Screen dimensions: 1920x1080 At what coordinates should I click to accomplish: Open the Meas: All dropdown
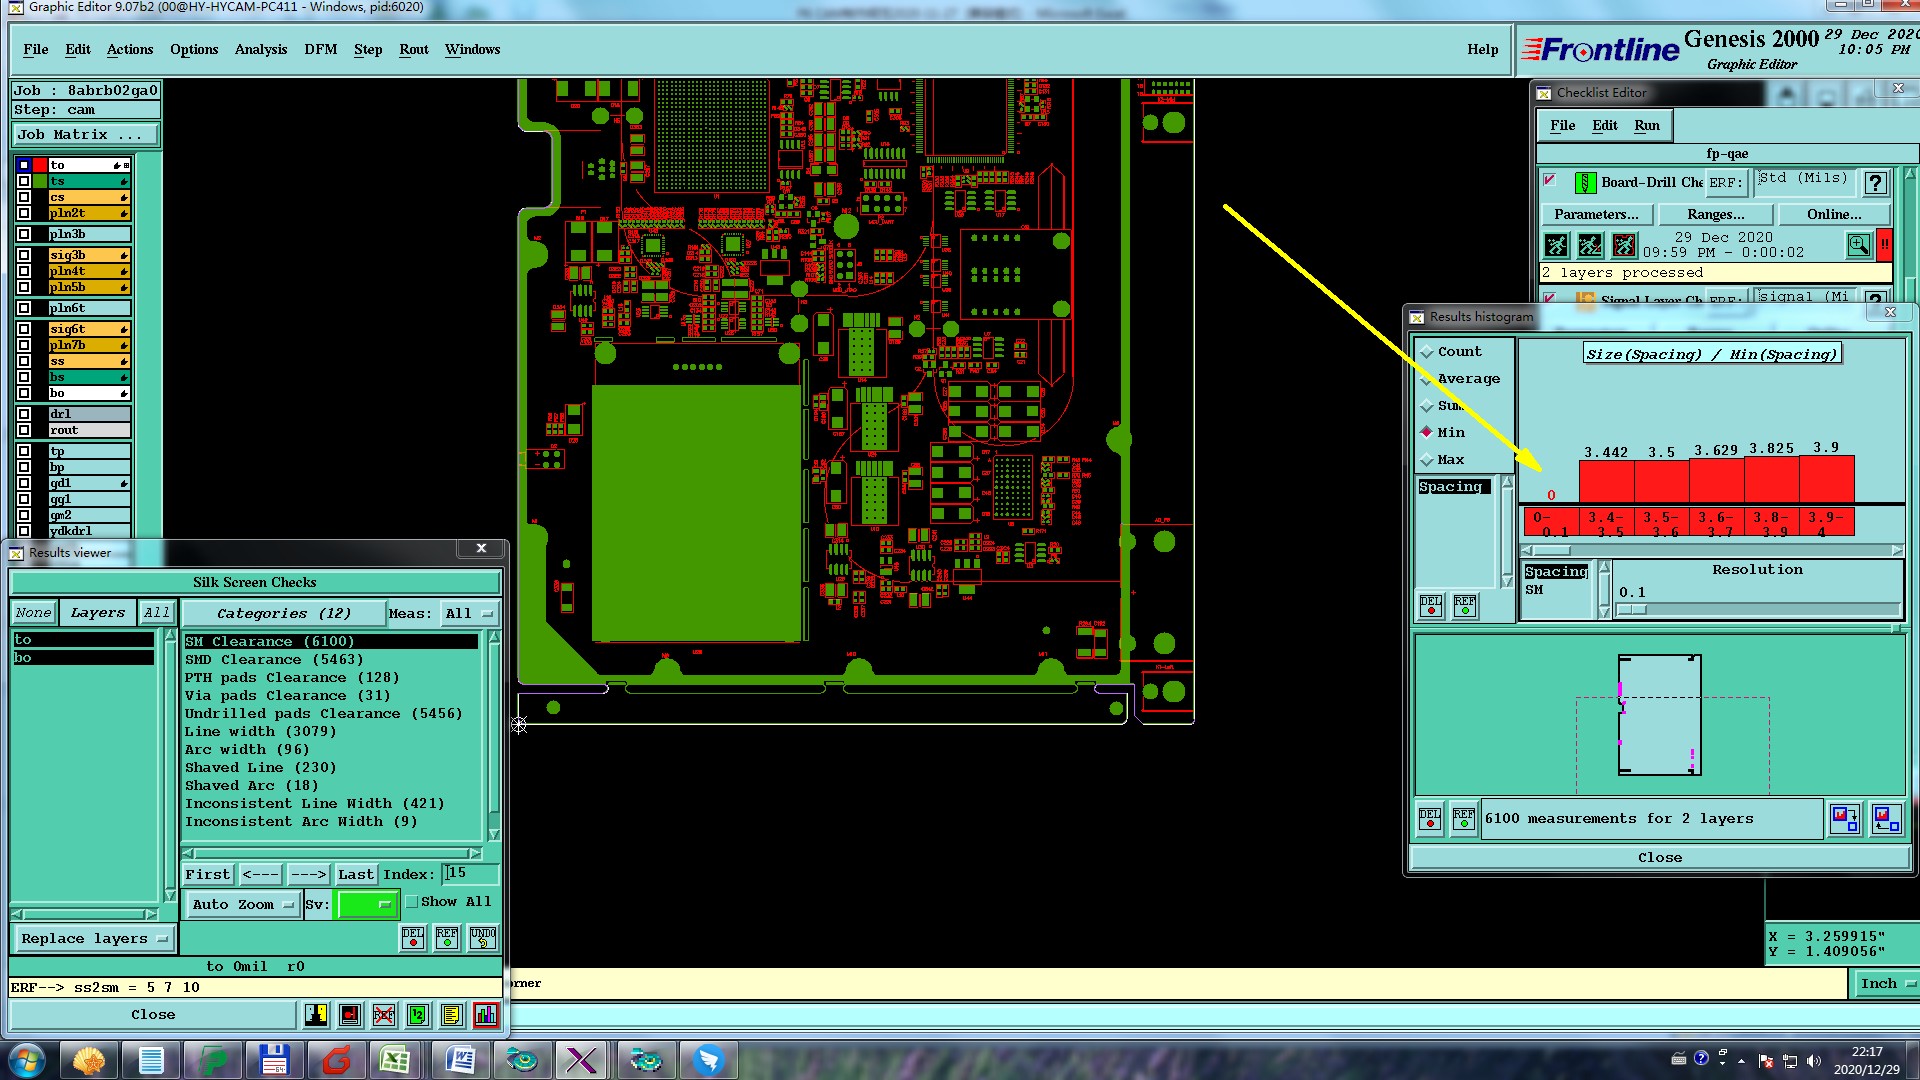pyautogui.click(x=469, y=613)
